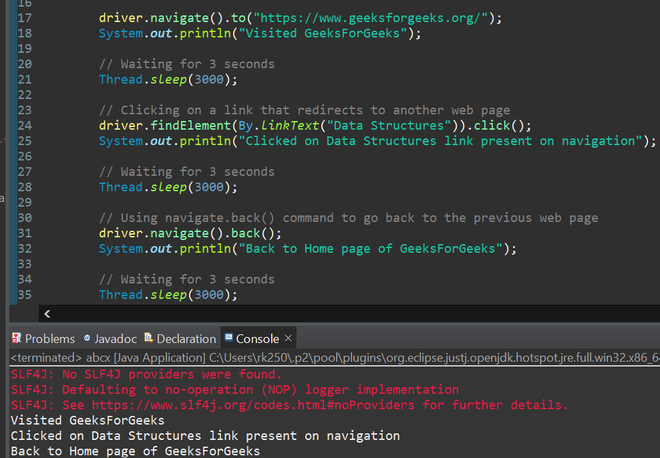Click the 'Back to Home page' console output line
The width and height of the screenshot is (660, 458).
coord(135,451)
